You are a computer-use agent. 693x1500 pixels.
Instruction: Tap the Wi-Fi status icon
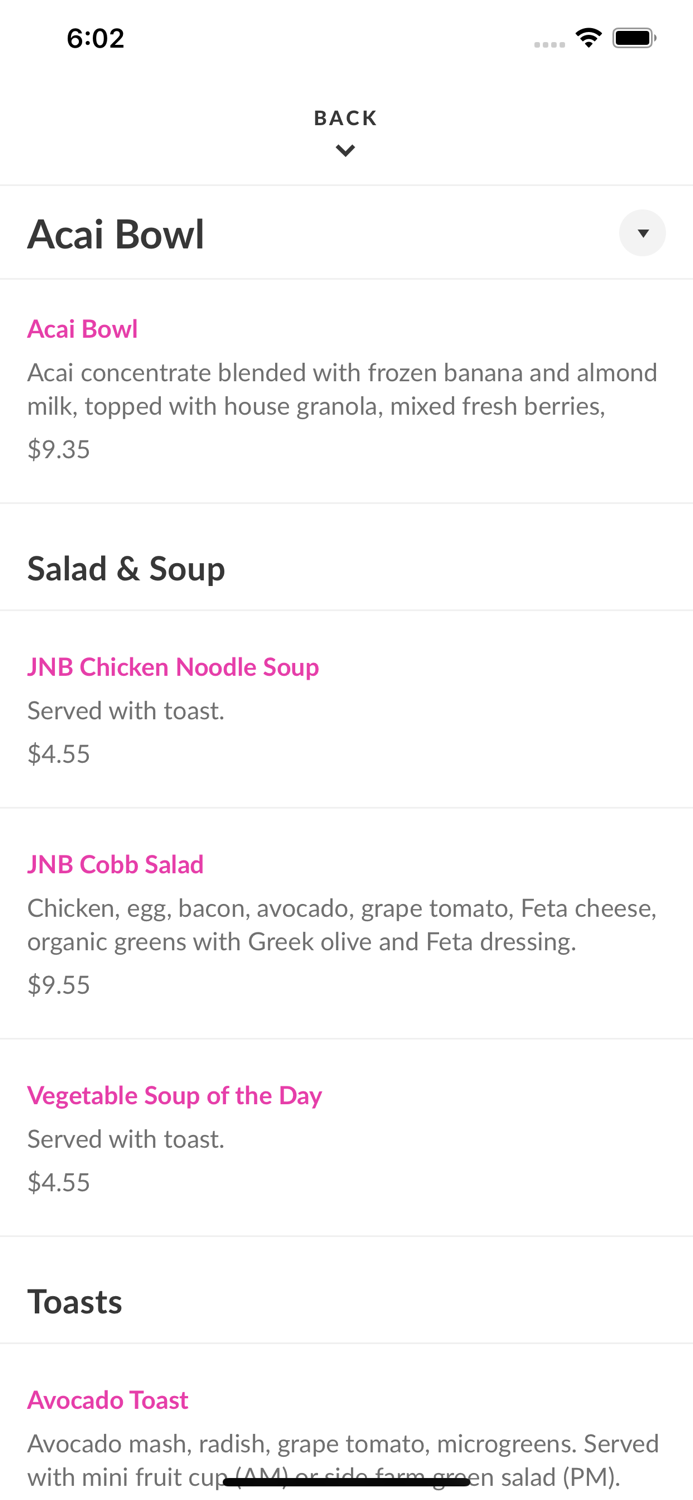588,38
